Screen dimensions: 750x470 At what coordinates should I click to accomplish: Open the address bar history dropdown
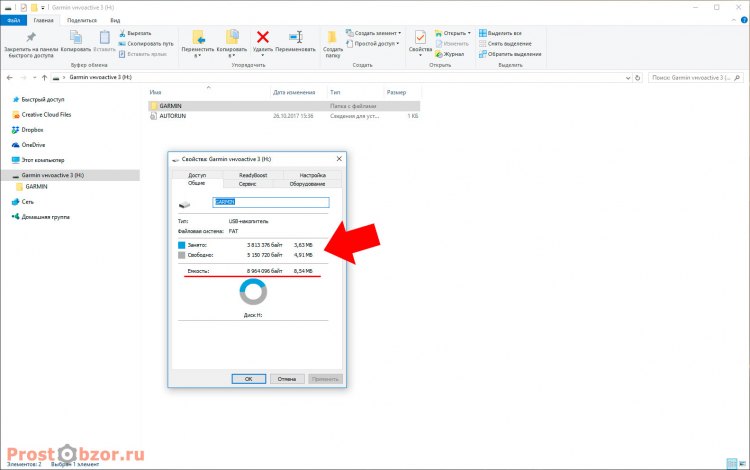click(628, 77)
